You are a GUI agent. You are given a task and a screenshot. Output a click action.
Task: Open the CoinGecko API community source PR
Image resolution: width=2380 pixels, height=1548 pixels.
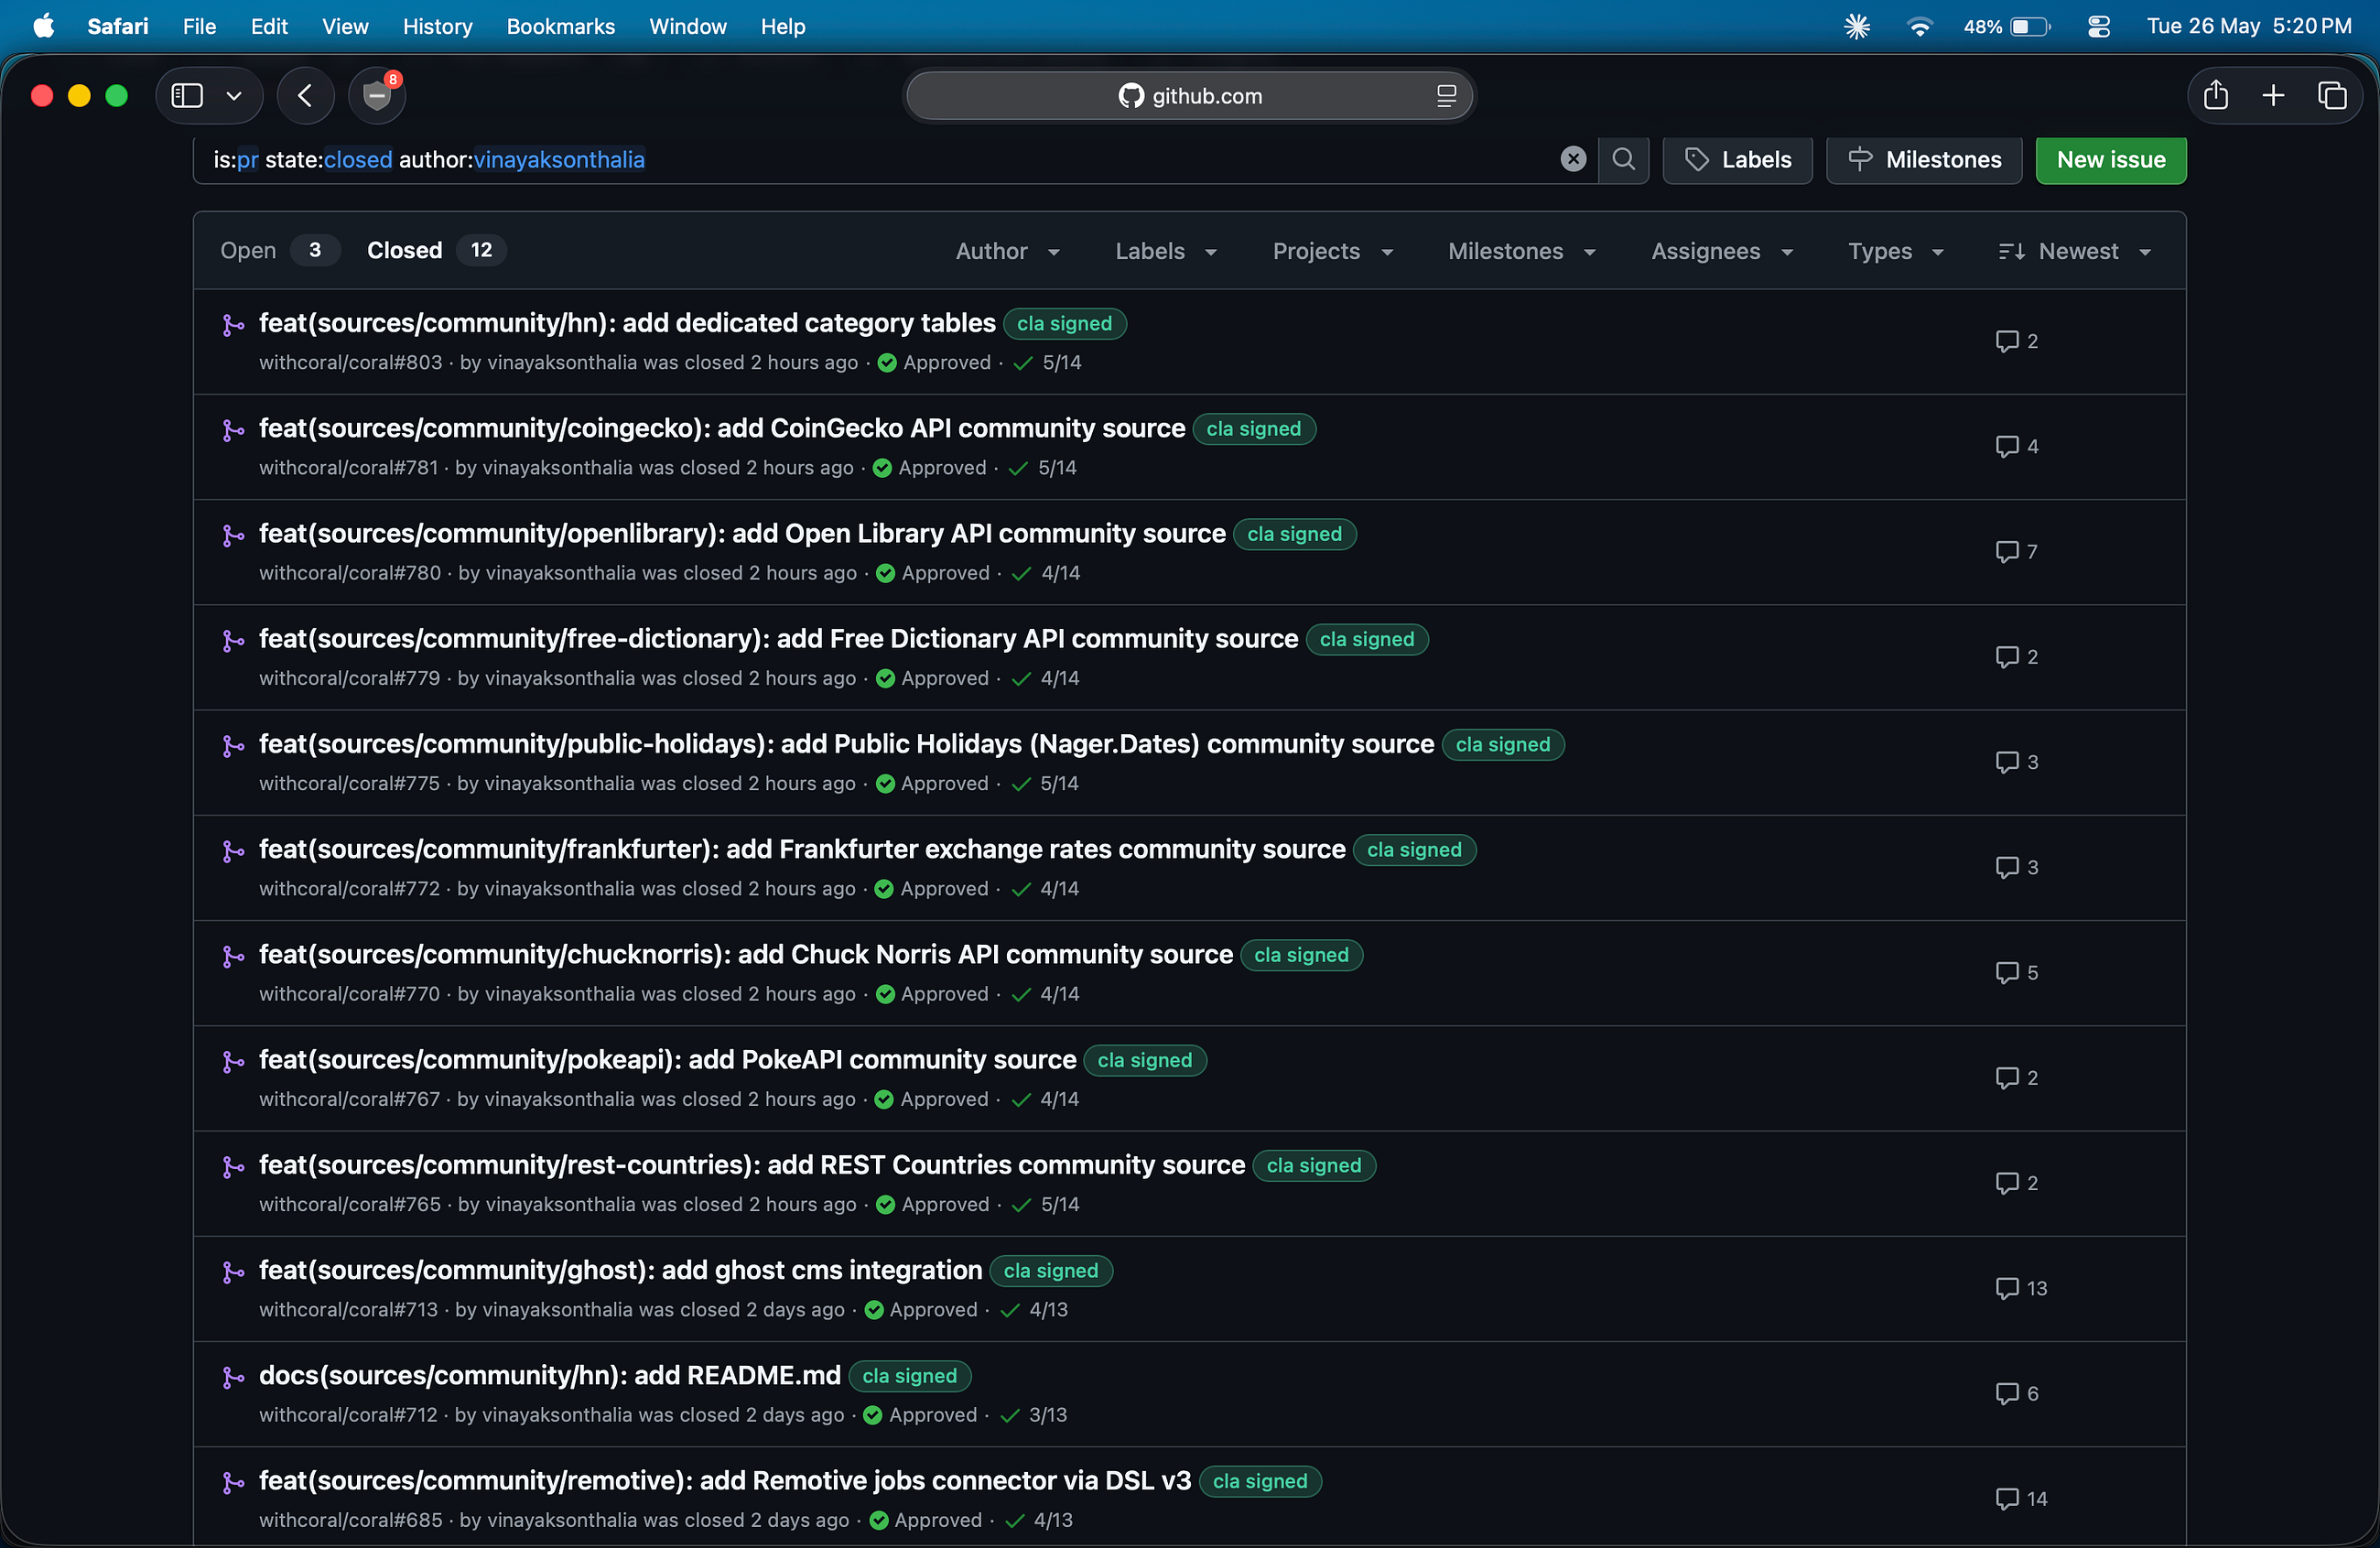pos(722,428)
